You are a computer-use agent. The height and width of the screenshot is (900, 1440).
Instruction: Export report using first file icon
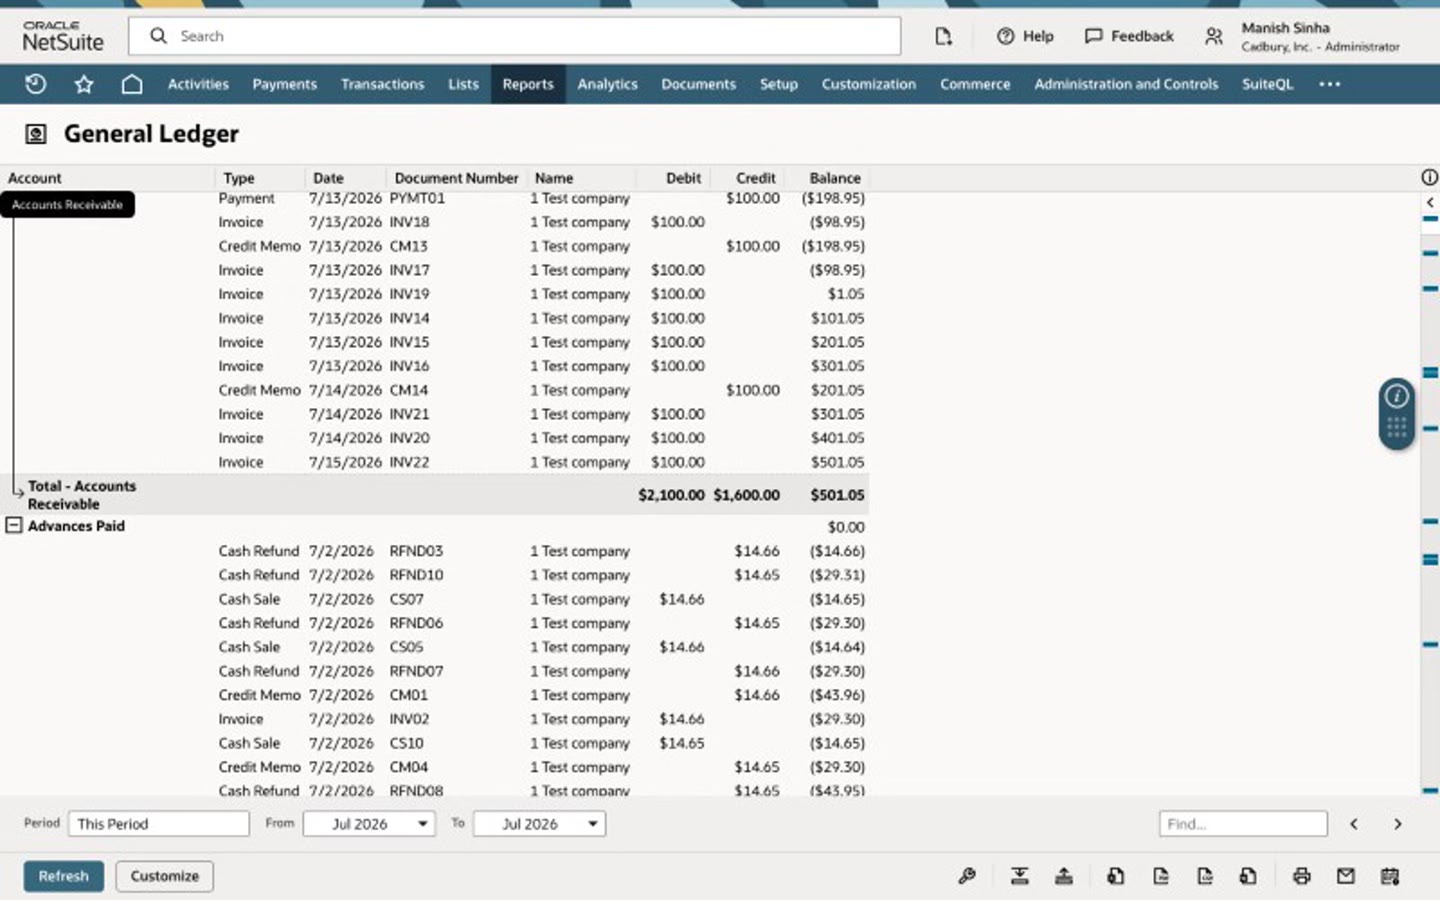click(1115, 876)
